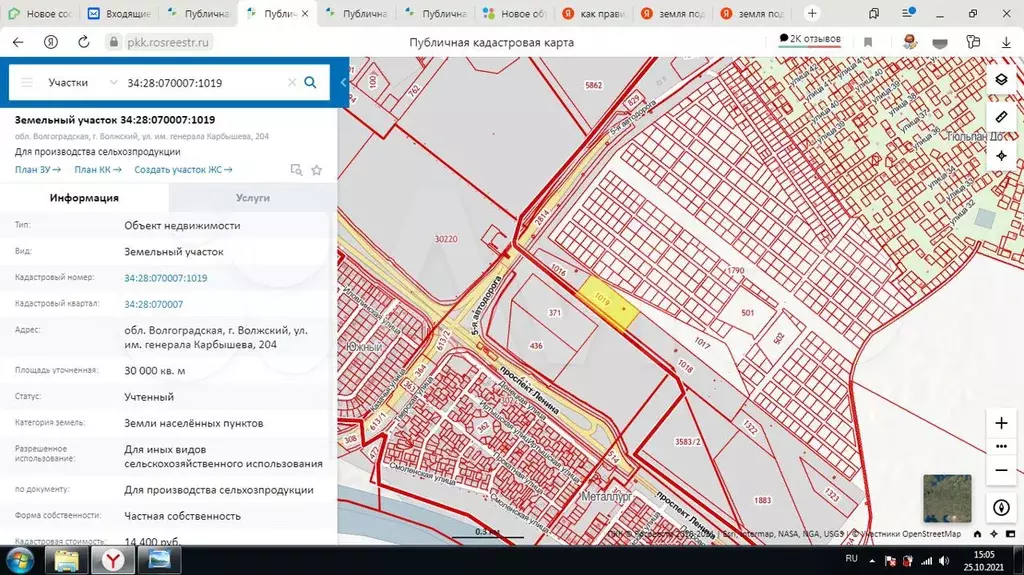Screen dimensions: 1024x575
Task: Click the area value 30 000 кв. м
Action: (x=155, y=370)
